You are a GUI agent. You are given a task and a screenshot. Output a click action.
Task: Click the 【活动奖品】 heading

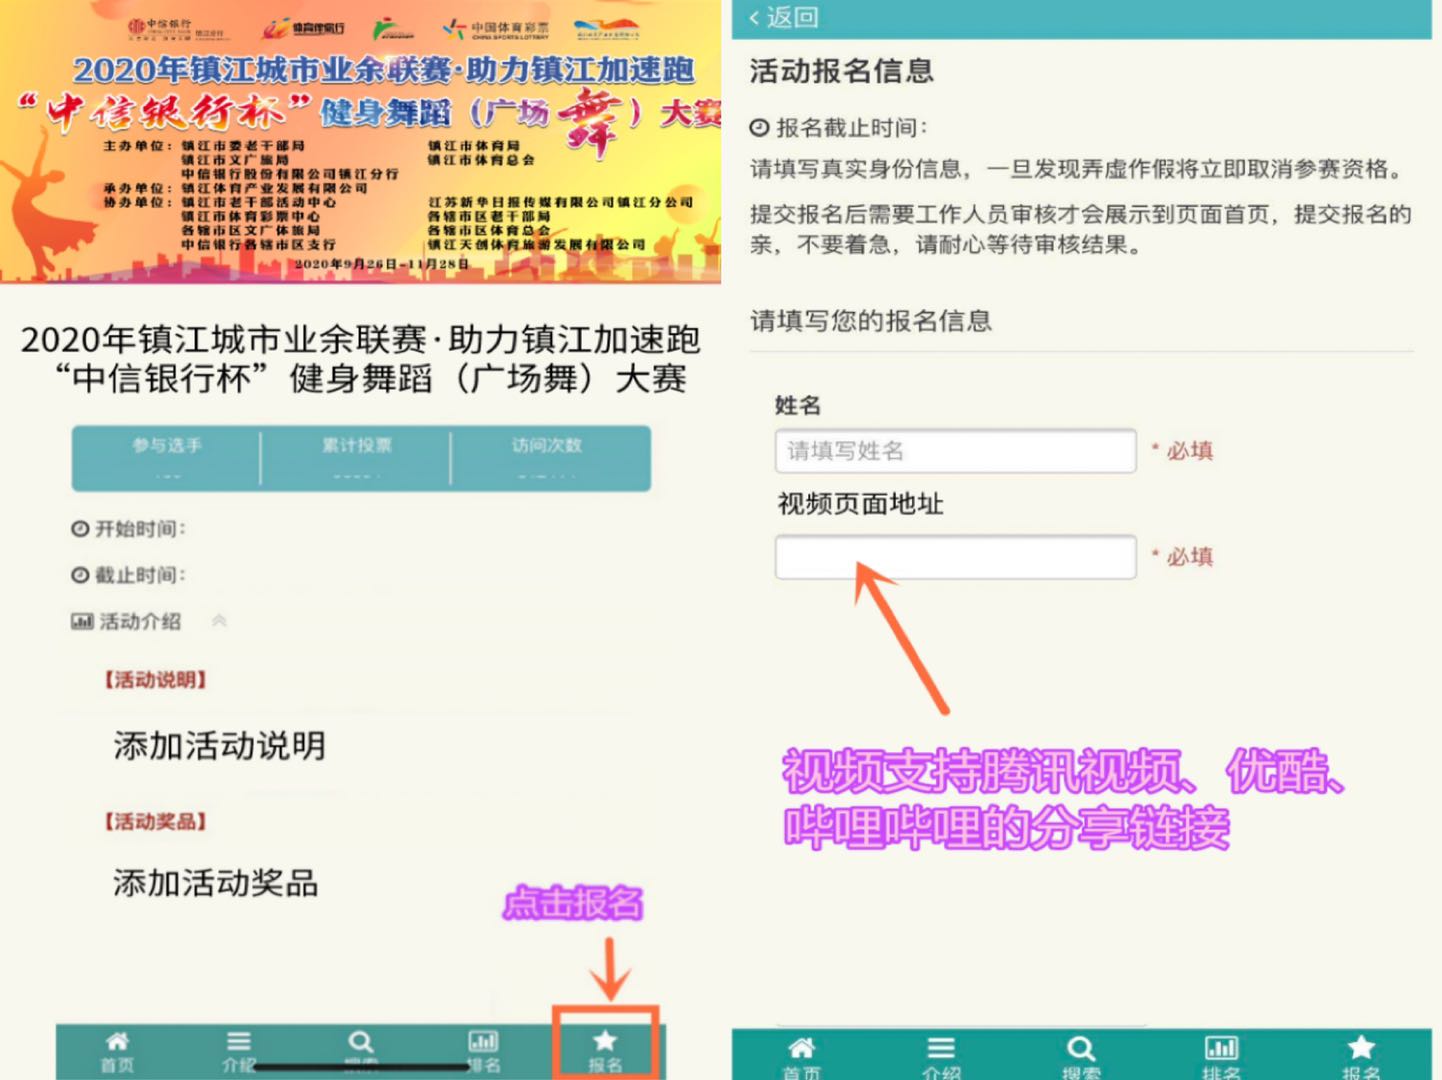(x=155, y=822)
